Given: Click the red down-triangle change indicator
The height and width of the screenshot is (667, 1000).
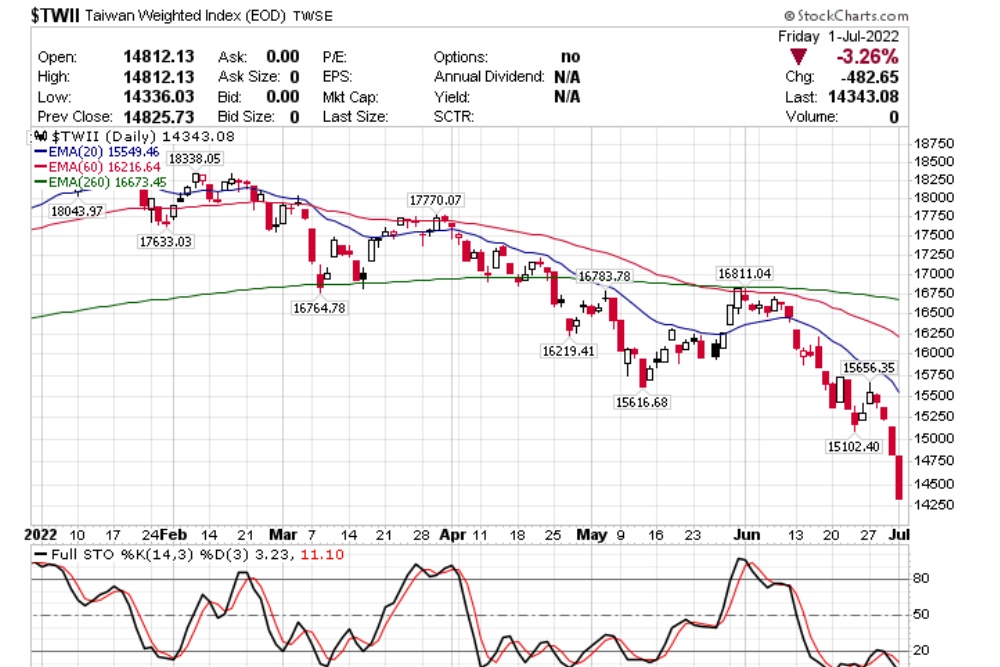Looking at the screenshot, I should [x=798, y=57].
